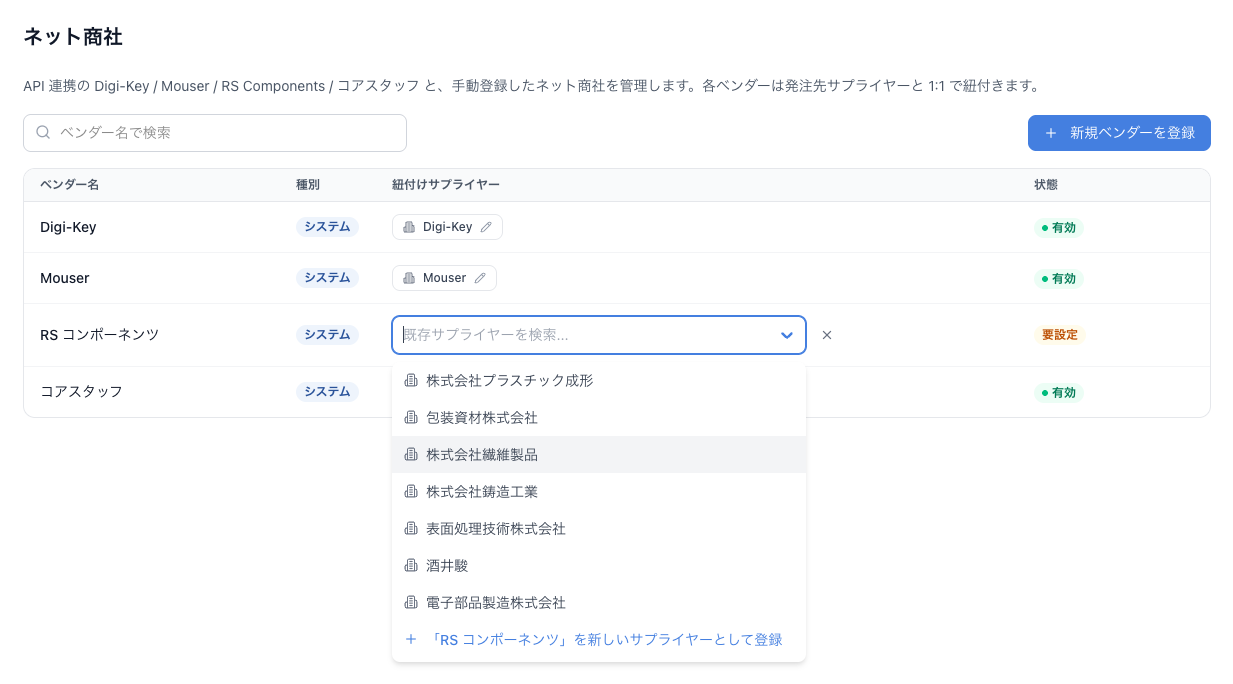Viewport: 1233px width, 684px height.
Task: Click システム badge in Mouser row
Action: pos(327,278)
